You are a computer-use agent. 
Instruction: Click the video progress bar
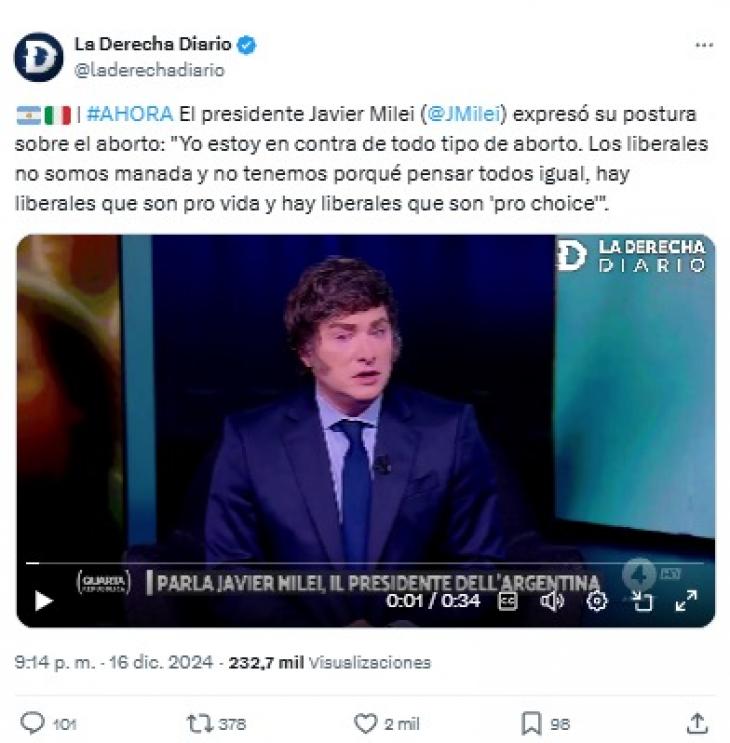pos(365,563)
